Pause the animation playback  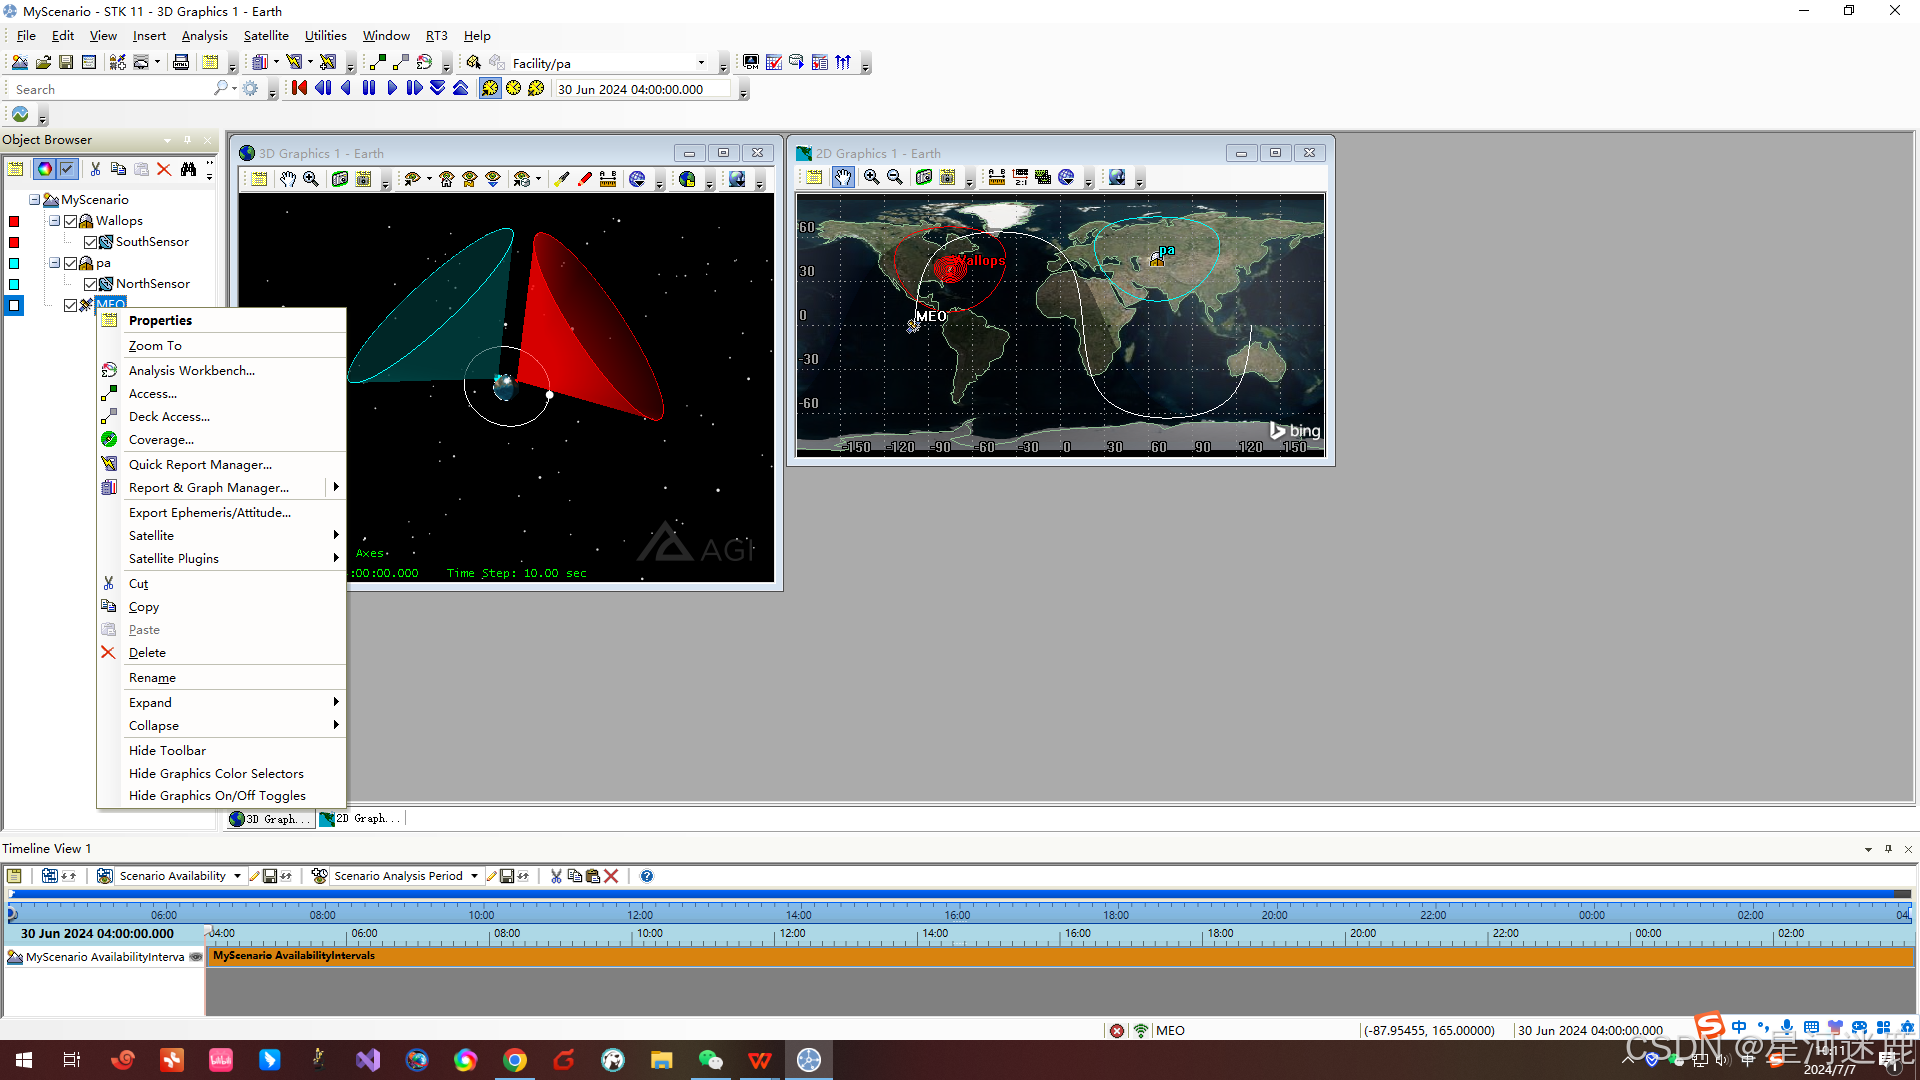pos(369,88)
